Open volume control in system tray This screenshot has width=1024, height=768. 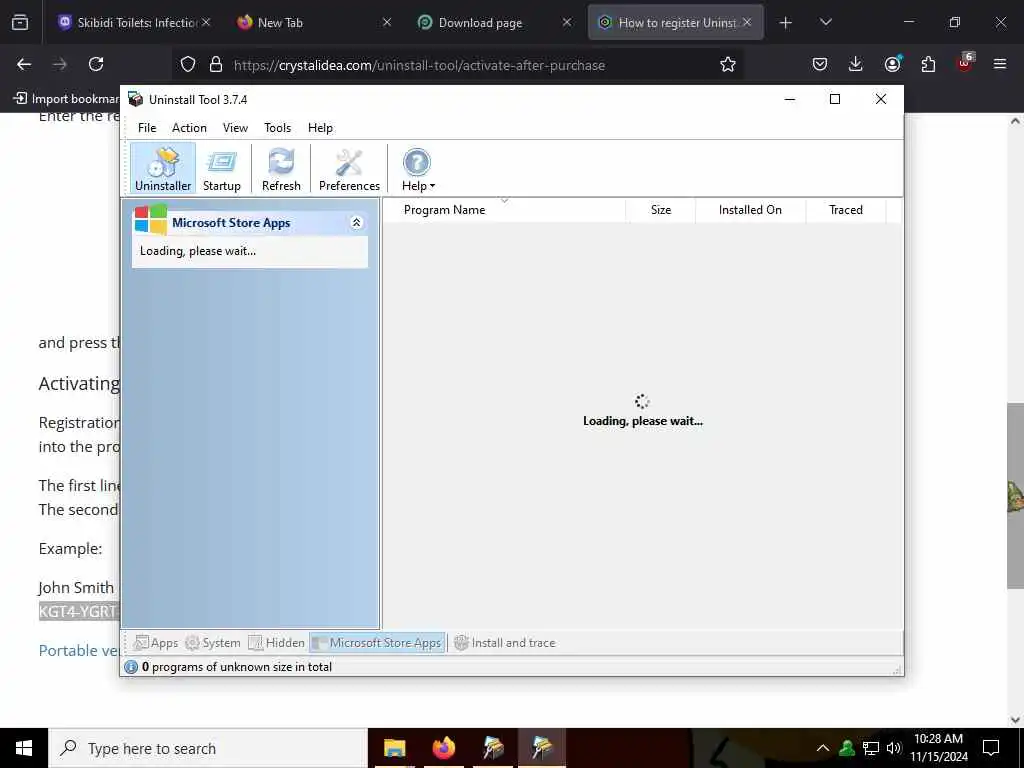tap(894, 748)
